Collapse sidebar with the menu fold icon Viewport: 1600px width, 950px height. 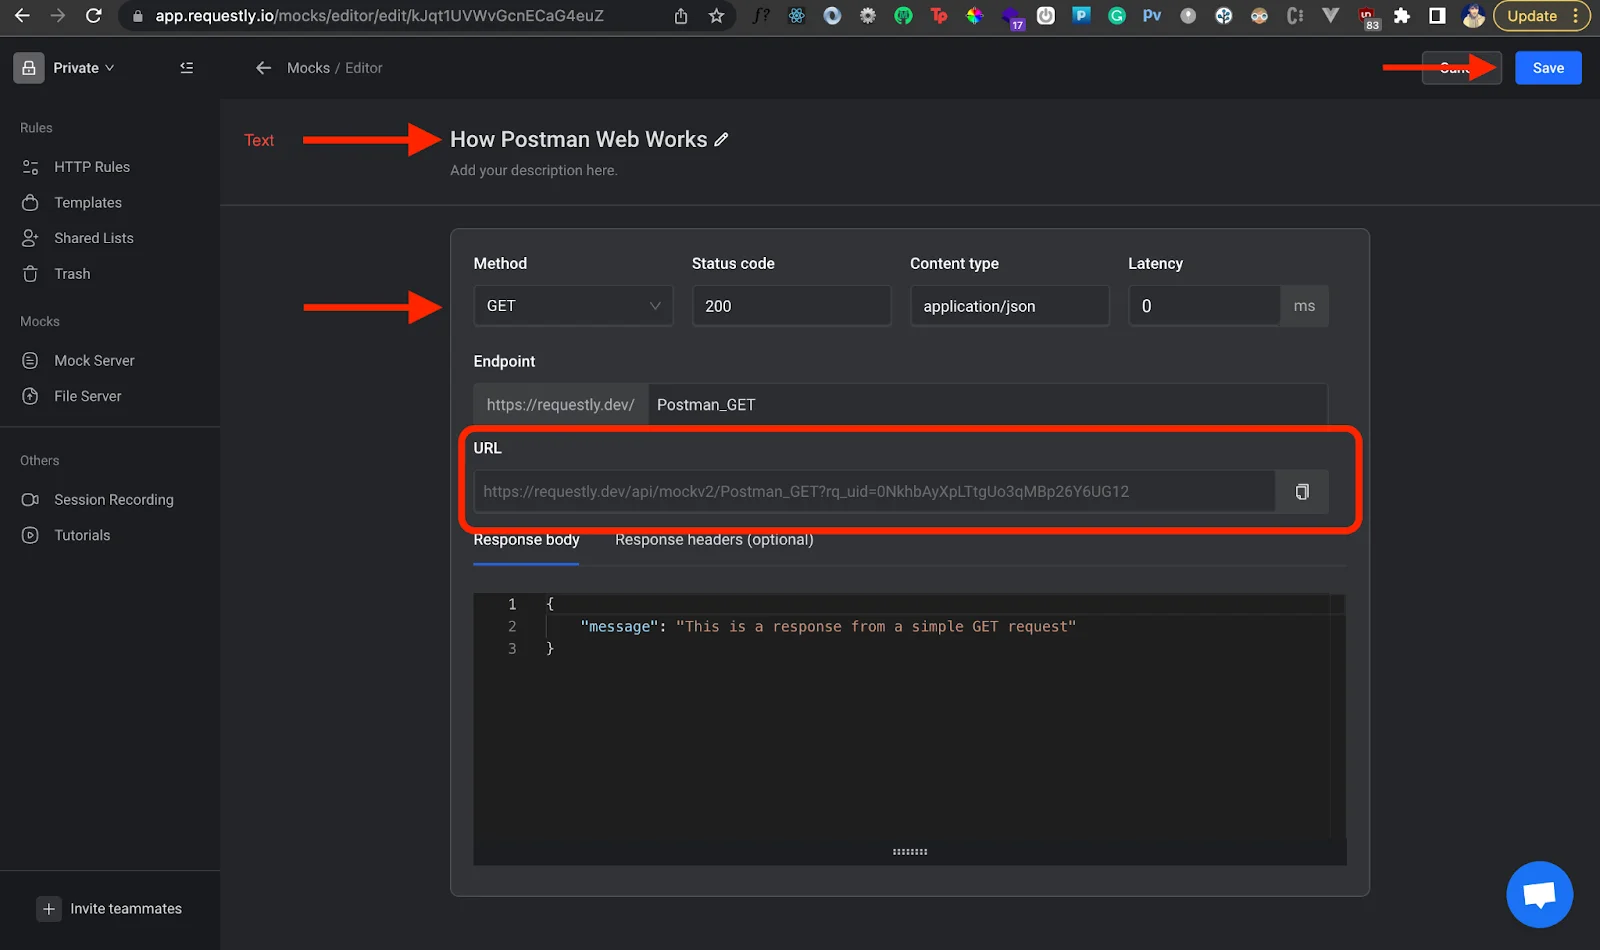(186, 68)
